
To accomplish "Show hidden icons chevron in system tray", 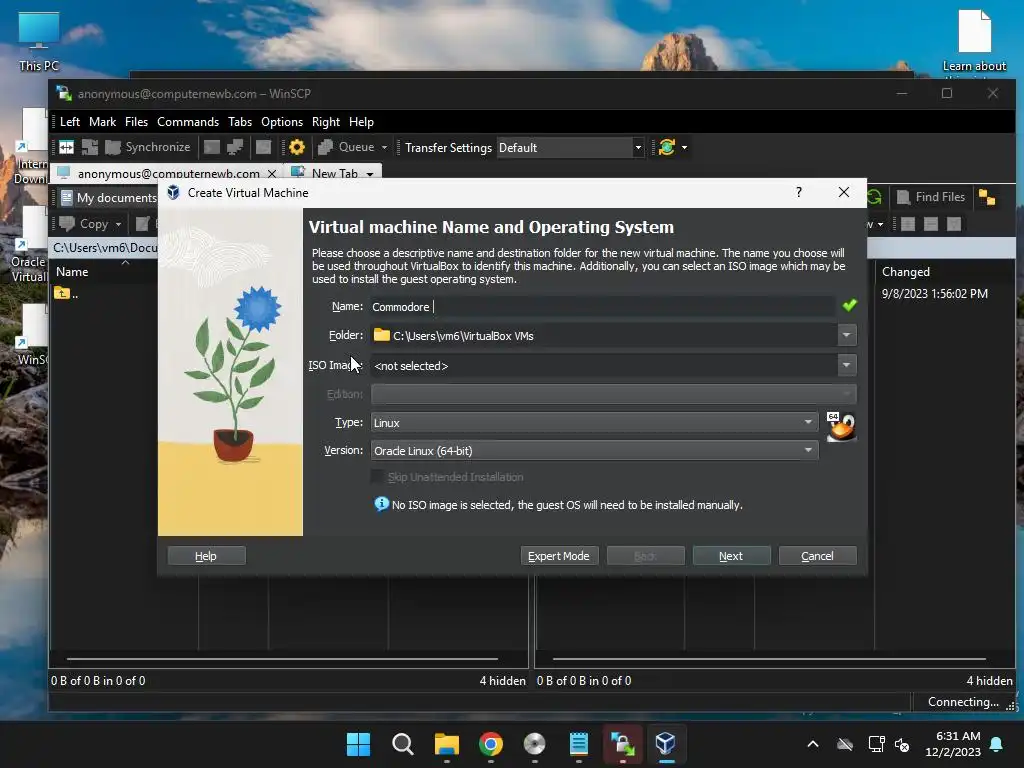I will coord(812,744).
